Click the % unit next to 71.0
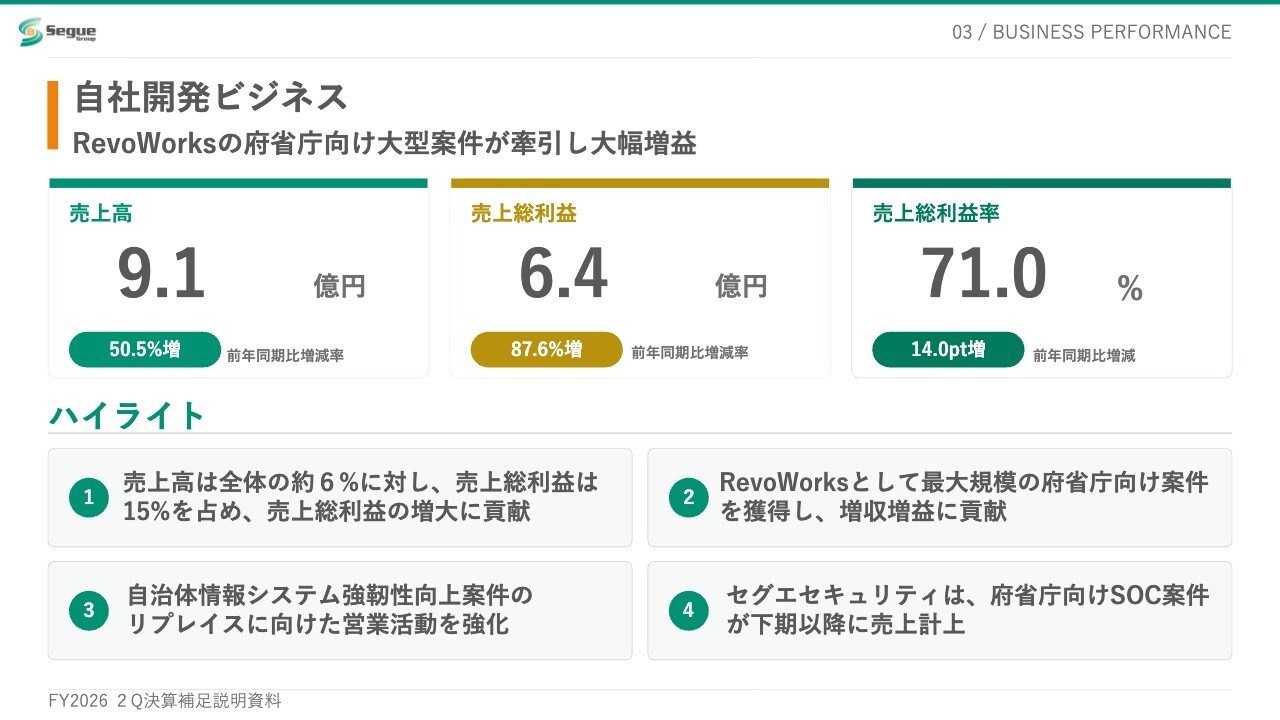Viewport: 1280px width, 720px height. point(1130,289)
